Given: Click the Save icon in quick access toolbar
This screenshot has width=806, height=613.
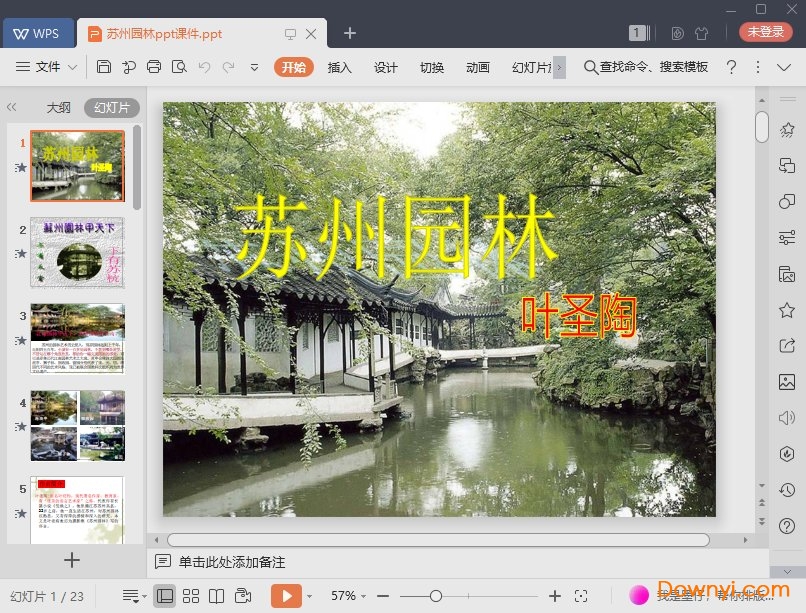Looking at the screenshot, I should (x=106, y=67).
